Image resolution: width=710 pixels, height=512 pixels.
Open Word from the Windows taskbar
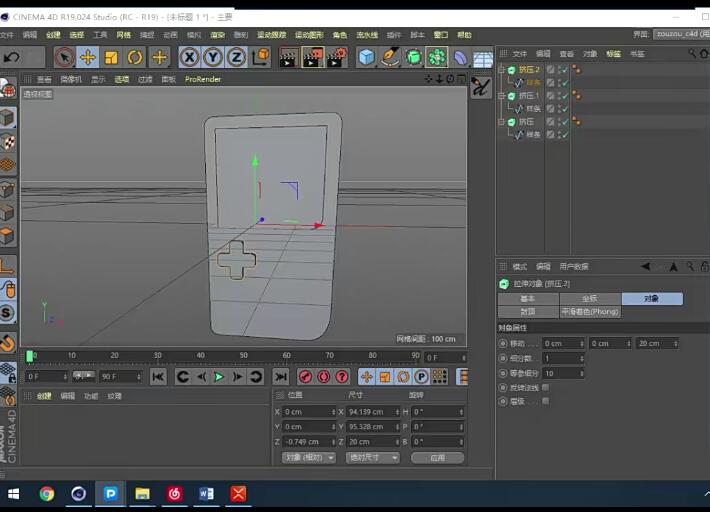click(206, 494)
